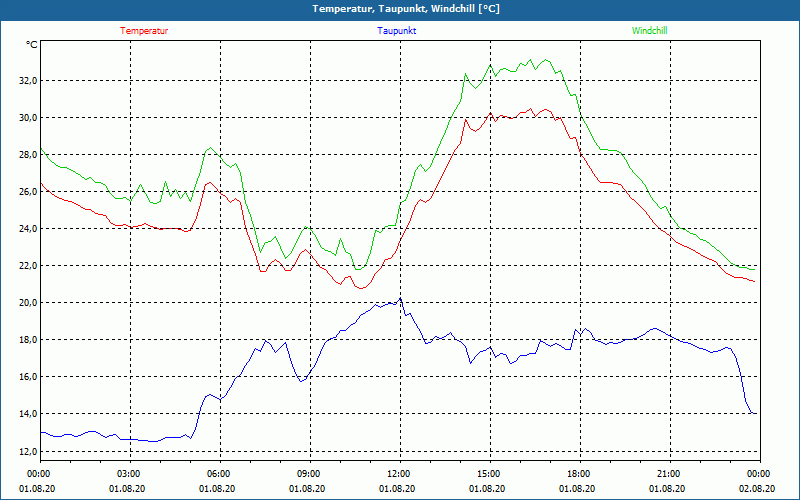The width and height of the screenshot is (800, 500).
Task: Click the '21:00' time label
Action: pos(670,474)
